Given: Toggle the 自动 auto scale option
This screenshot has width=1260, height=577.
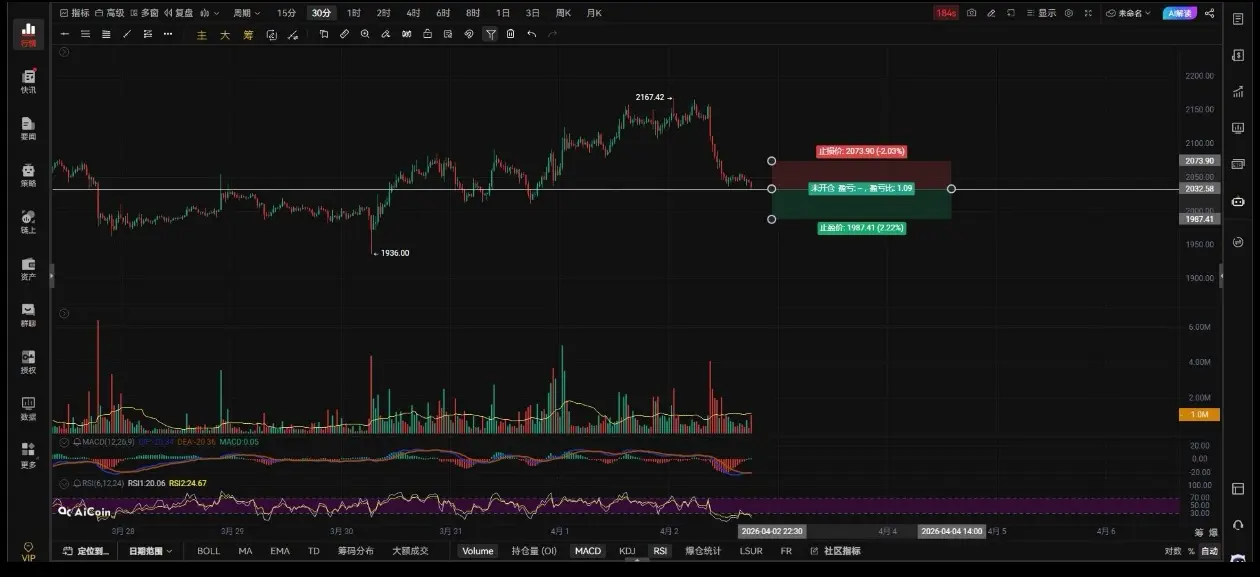Looking at the screenshot, I should coord(1209,551).
